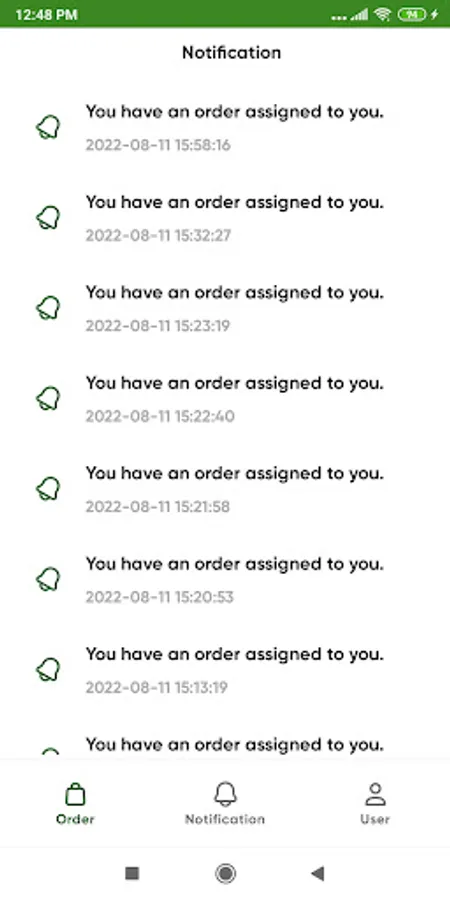Tap bell icon beside 15:13:19 notification
The height and width of the screenshot is (900, 450).
(x=48, y=669)
